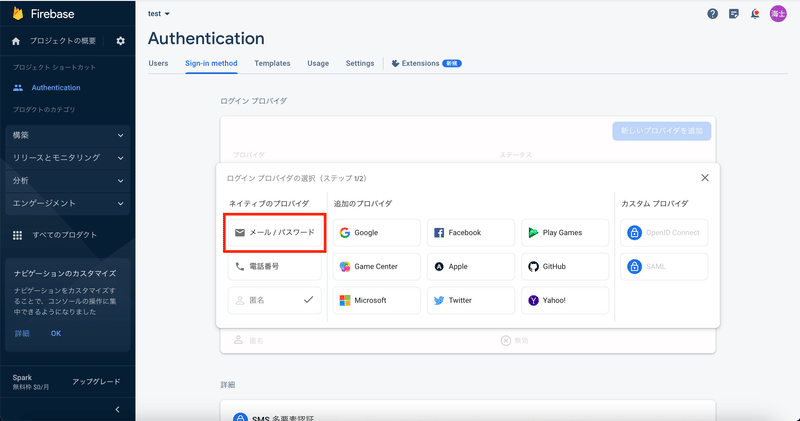The width and height of the screenshot is (800, 421).
Task: Expand the リリースとモニタリング section
Action: click(67, 158)
